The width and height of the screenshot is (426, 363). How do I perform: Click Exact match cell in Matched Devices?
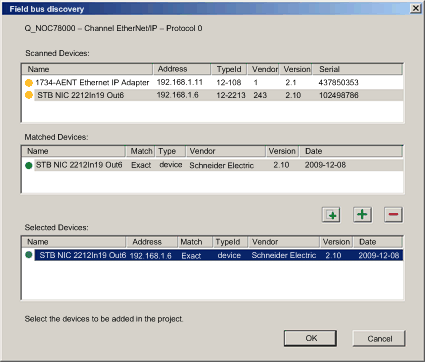pos(141,165)
